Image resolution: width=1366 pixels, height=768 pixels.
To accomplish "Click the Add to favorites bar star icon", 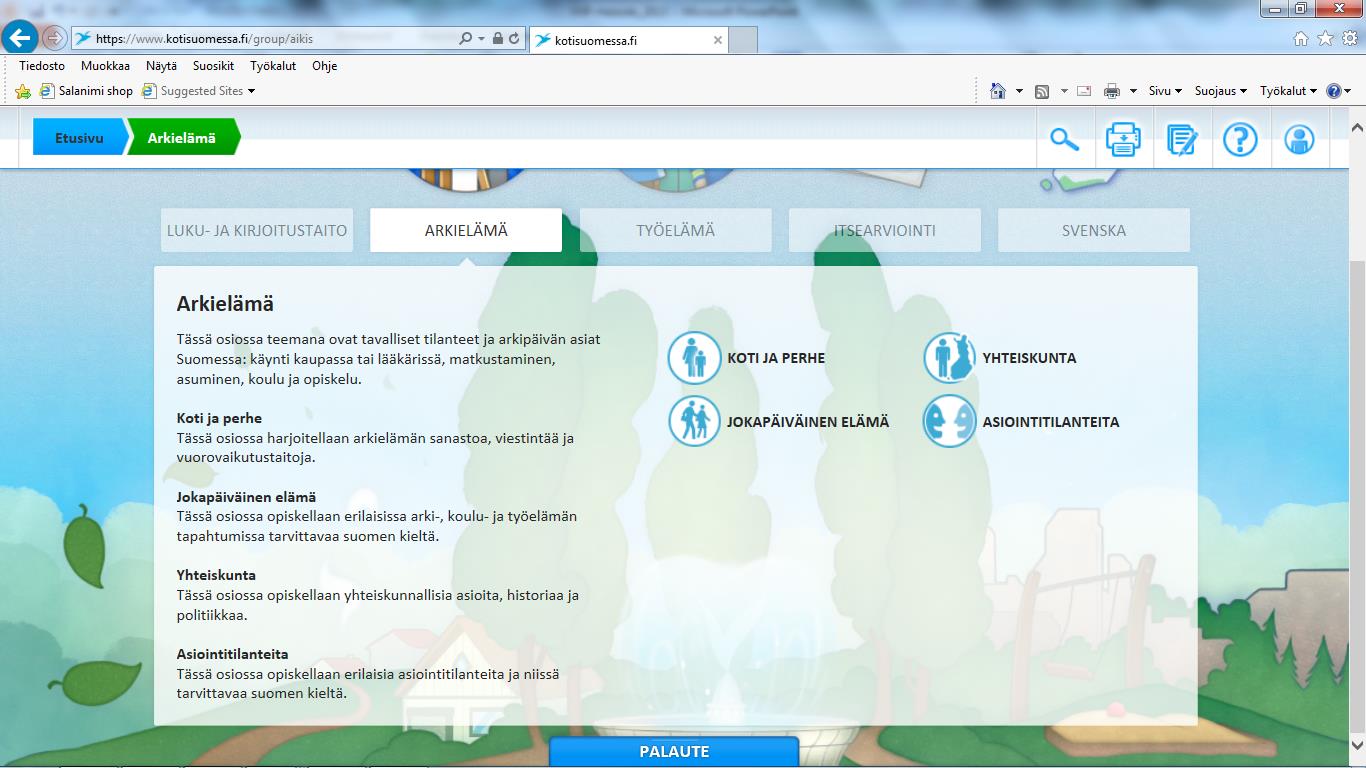I will tap(23, 91).
